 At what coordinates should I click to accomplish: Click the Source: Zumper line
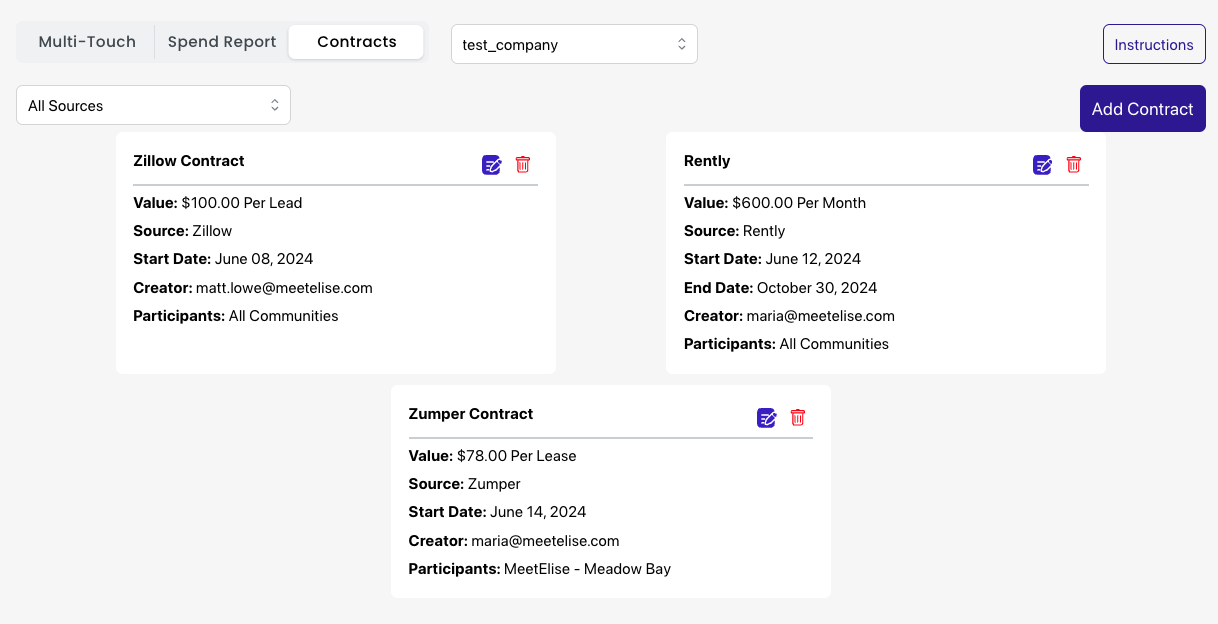pos(465,484)
